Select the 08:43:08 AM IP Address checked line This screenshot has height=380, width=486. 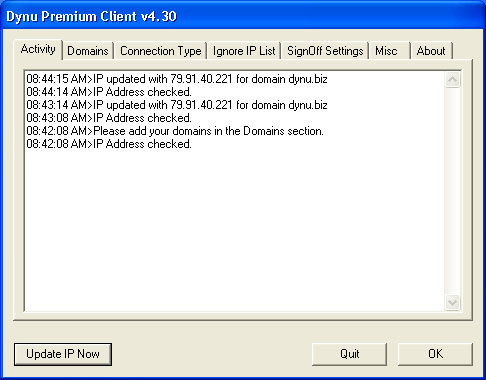pyautogui.click(x=109, y=118)
